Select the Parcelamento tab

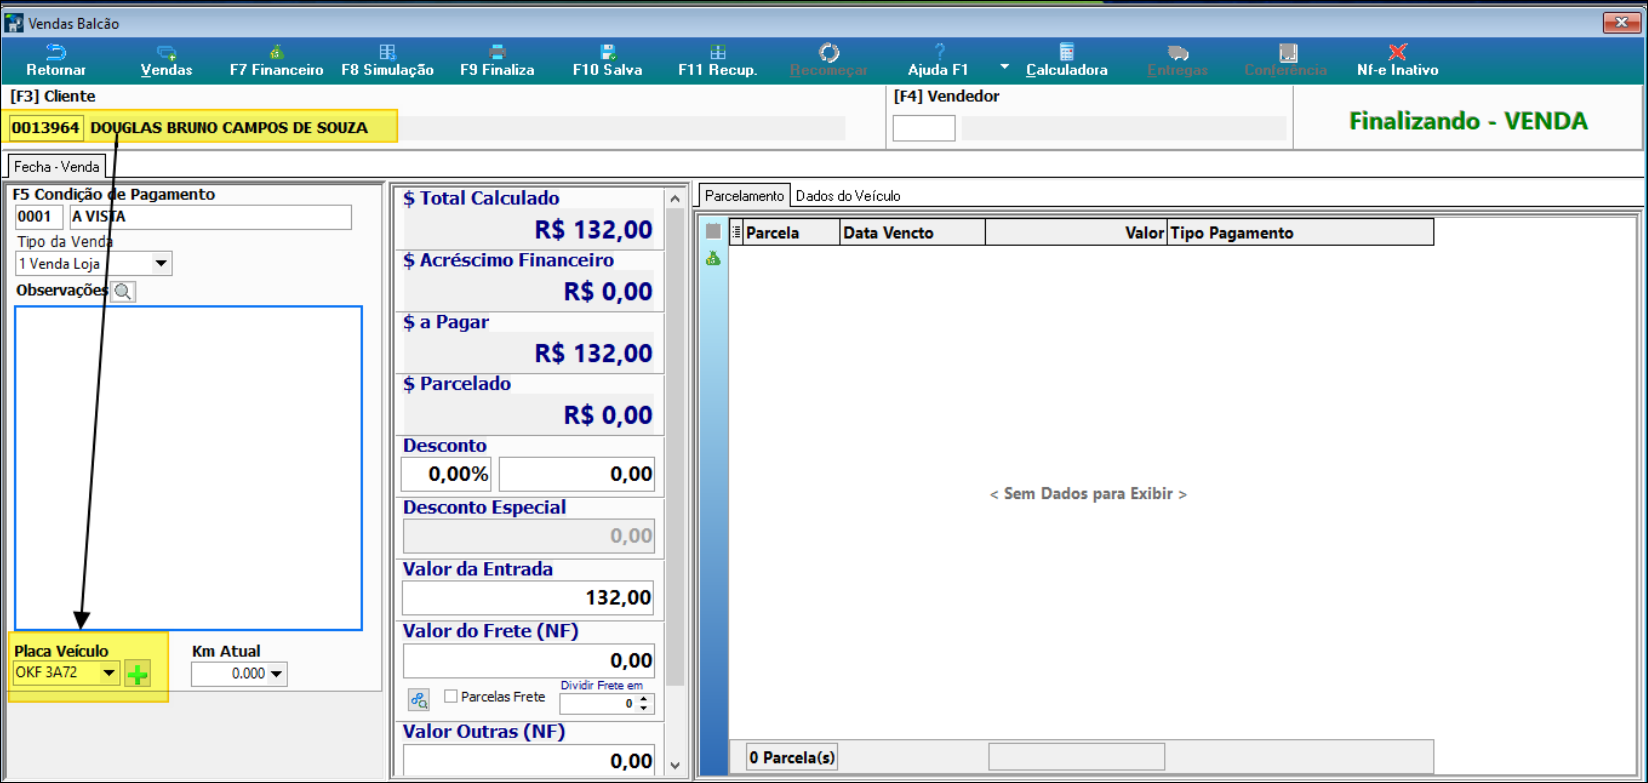click(x=744, y=196)
